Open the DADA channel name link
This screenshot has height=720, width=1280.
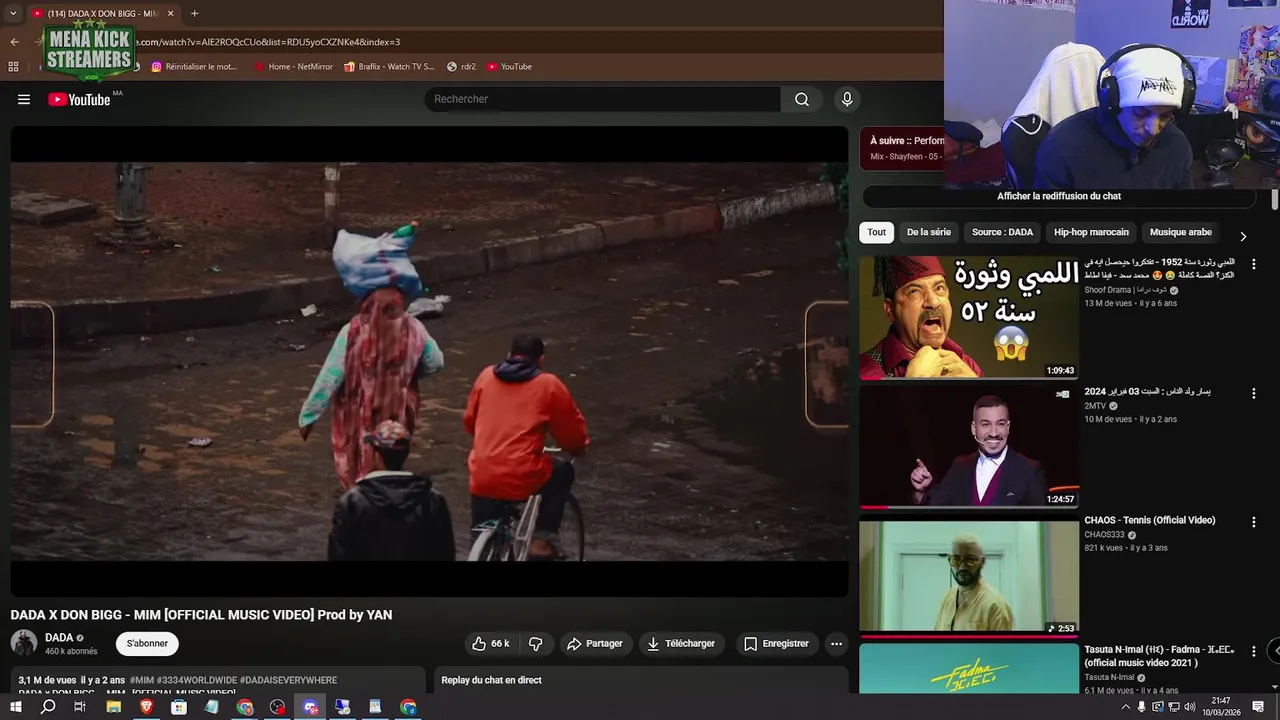click(59, 638)
